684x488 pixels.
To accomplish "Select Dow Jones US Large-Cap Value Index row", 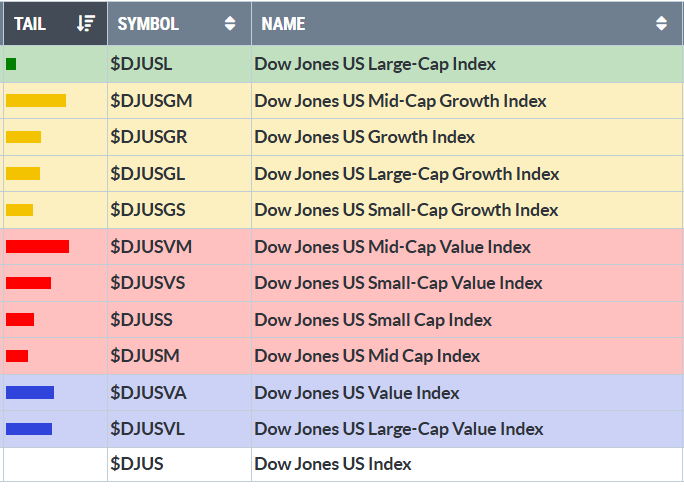I will (x=399, y=429).
